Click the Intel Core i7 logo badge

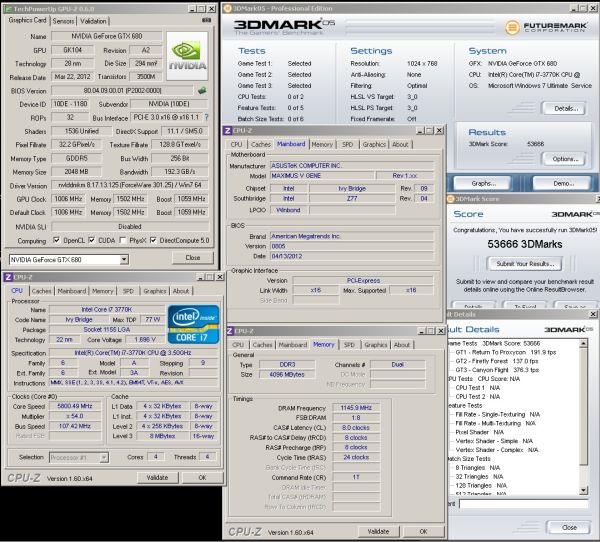click(x=193, y=324)
